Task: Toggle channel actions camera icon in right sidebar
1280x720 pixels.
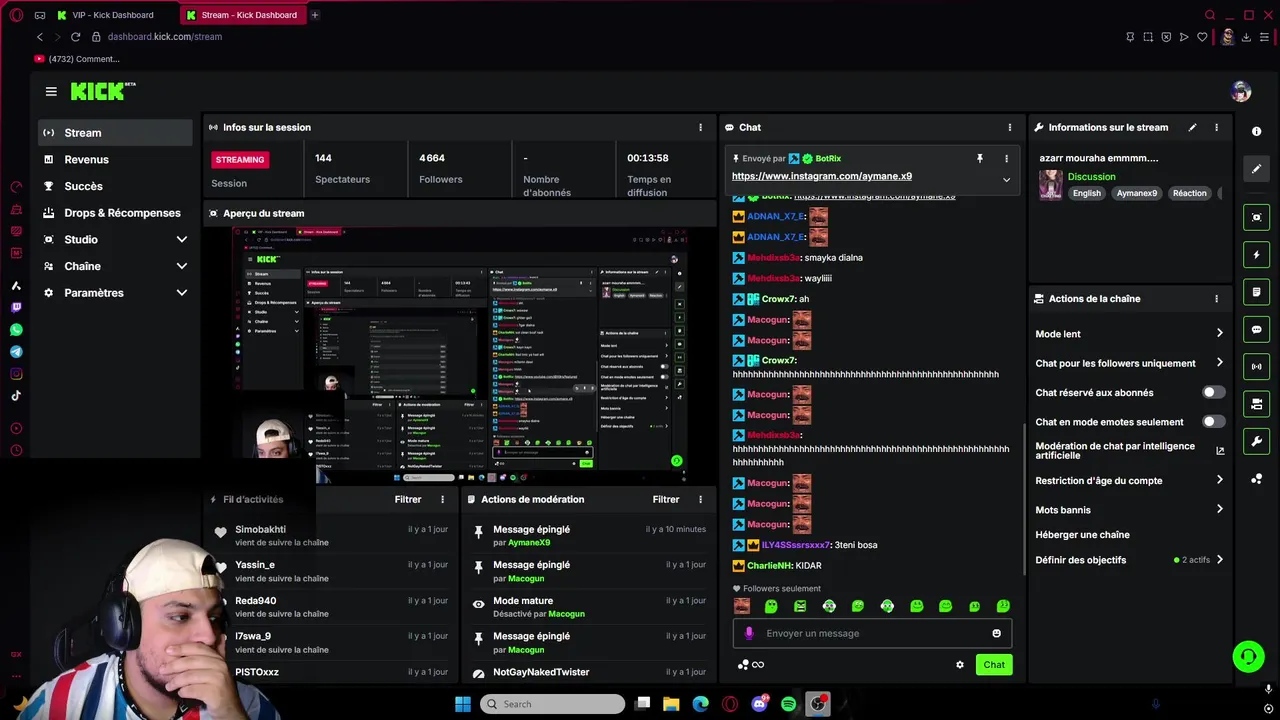Action: 1257,404
